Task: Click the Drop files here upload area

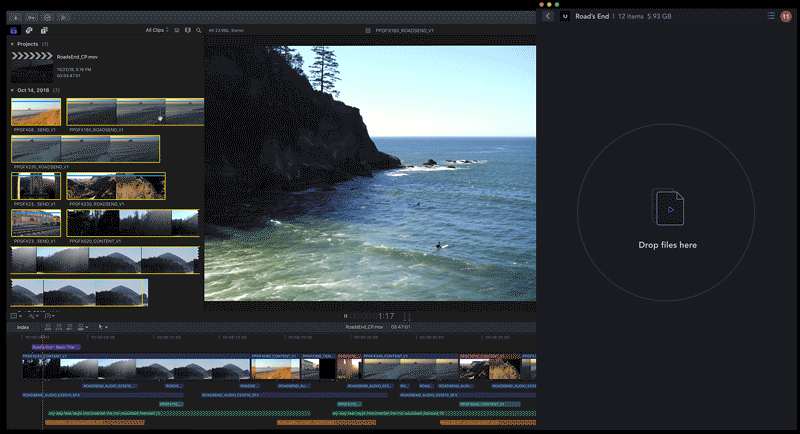Action: coord(666,212)
